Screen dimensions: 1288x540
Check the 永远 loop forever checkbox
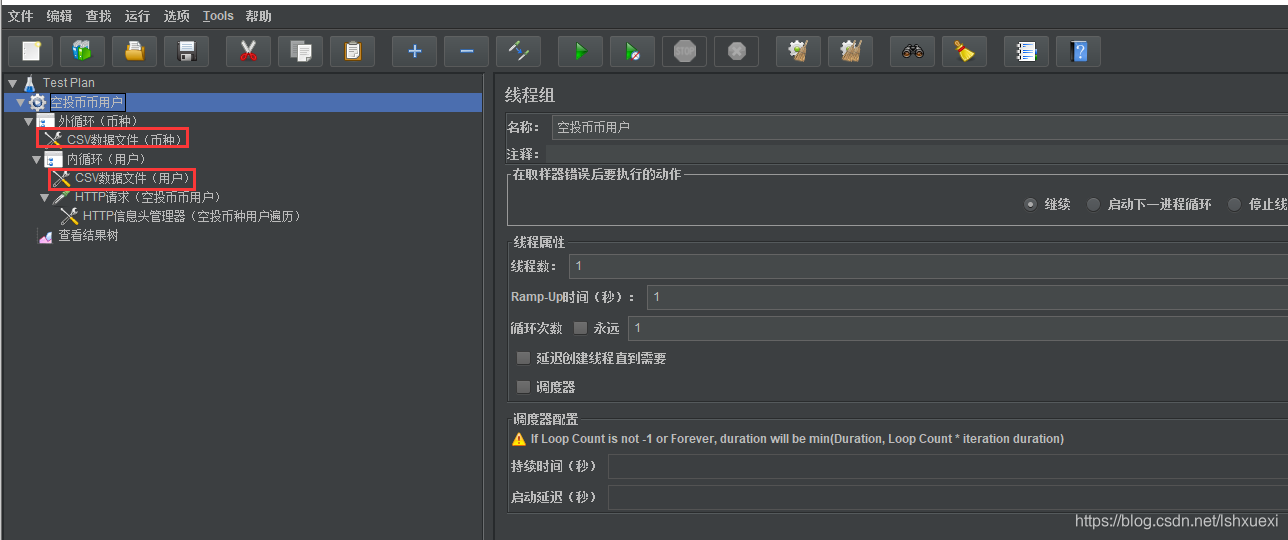pos(580,328)
